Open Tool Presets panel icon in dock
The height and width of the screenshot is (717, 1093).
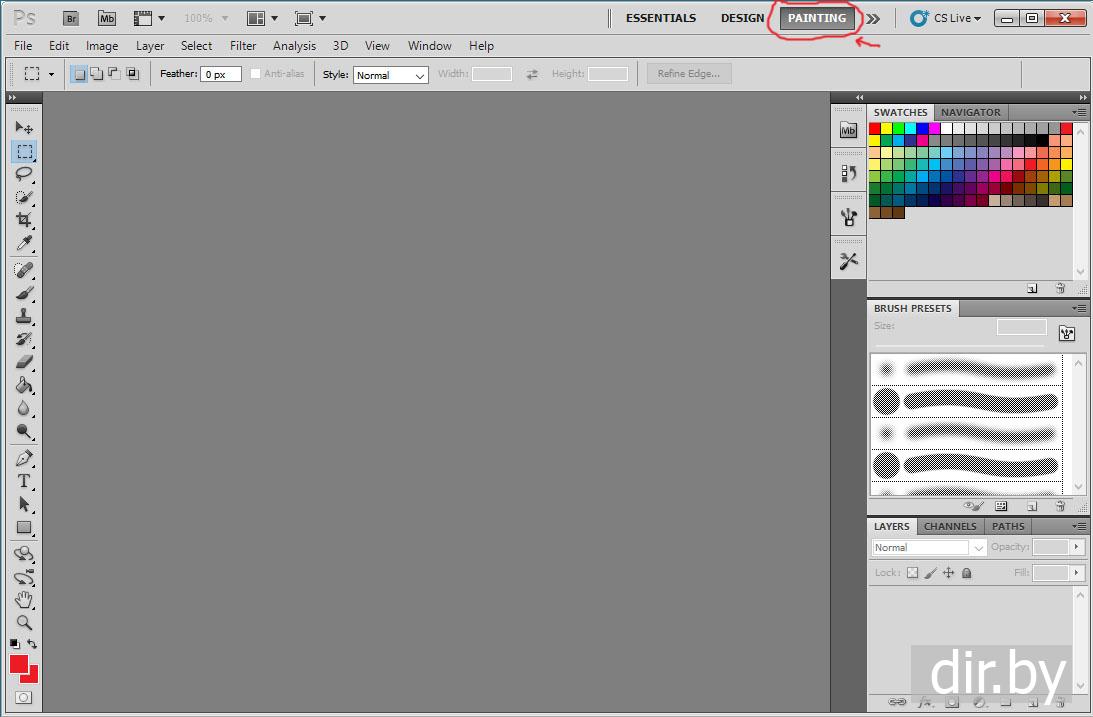(848, 261)
